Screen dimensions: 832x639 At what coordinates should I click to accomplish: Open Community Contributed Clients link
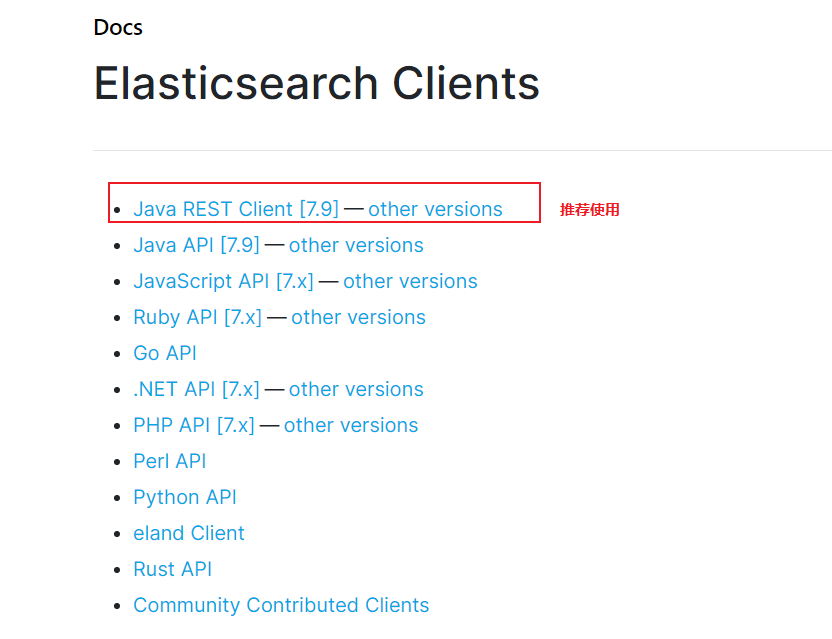coord(281,606)
